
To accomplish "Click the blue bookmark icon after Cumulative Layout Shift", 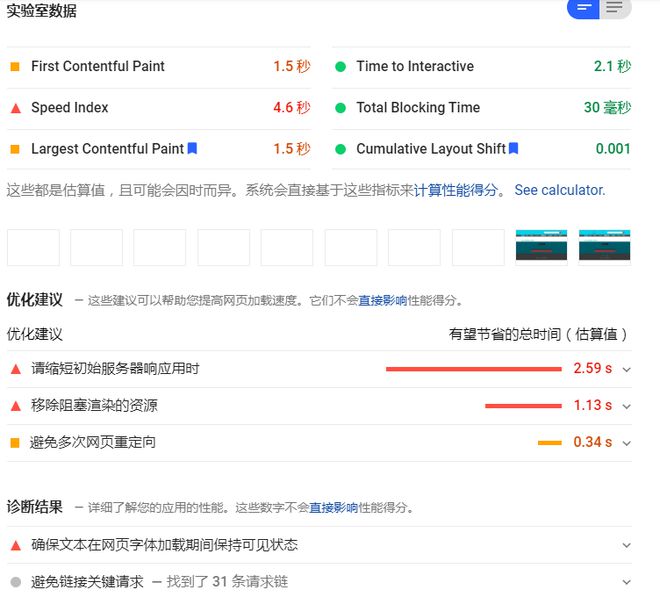I will (514, 148).
